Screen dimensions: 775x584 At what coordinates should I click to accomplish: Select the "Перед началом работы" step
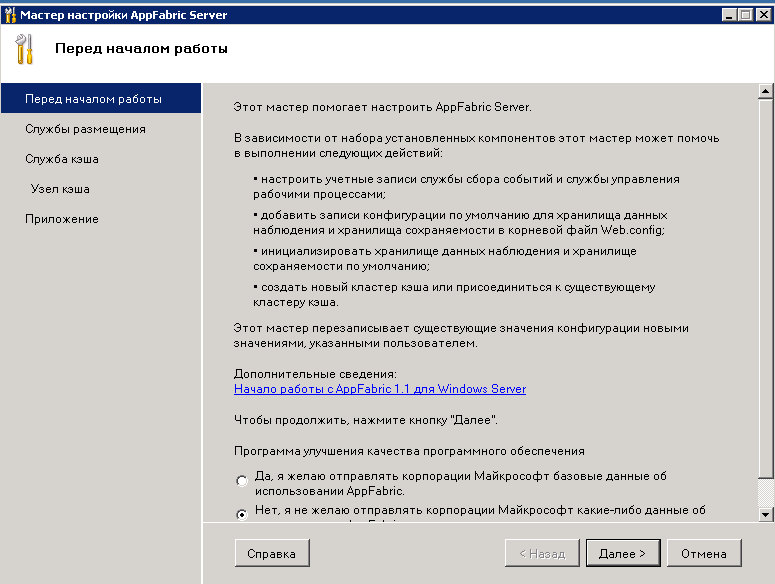pos(93,99)
